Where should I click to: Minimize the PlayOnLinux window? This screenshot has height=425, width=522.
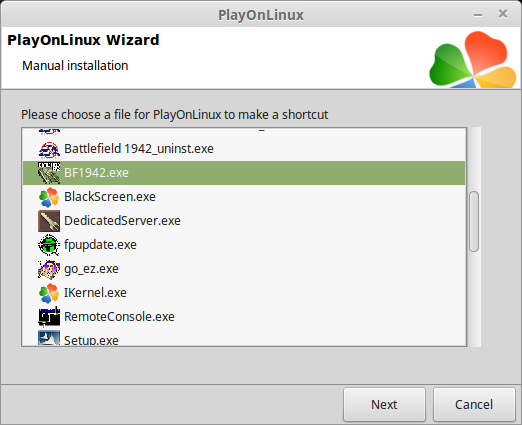(x=478, y=15)
